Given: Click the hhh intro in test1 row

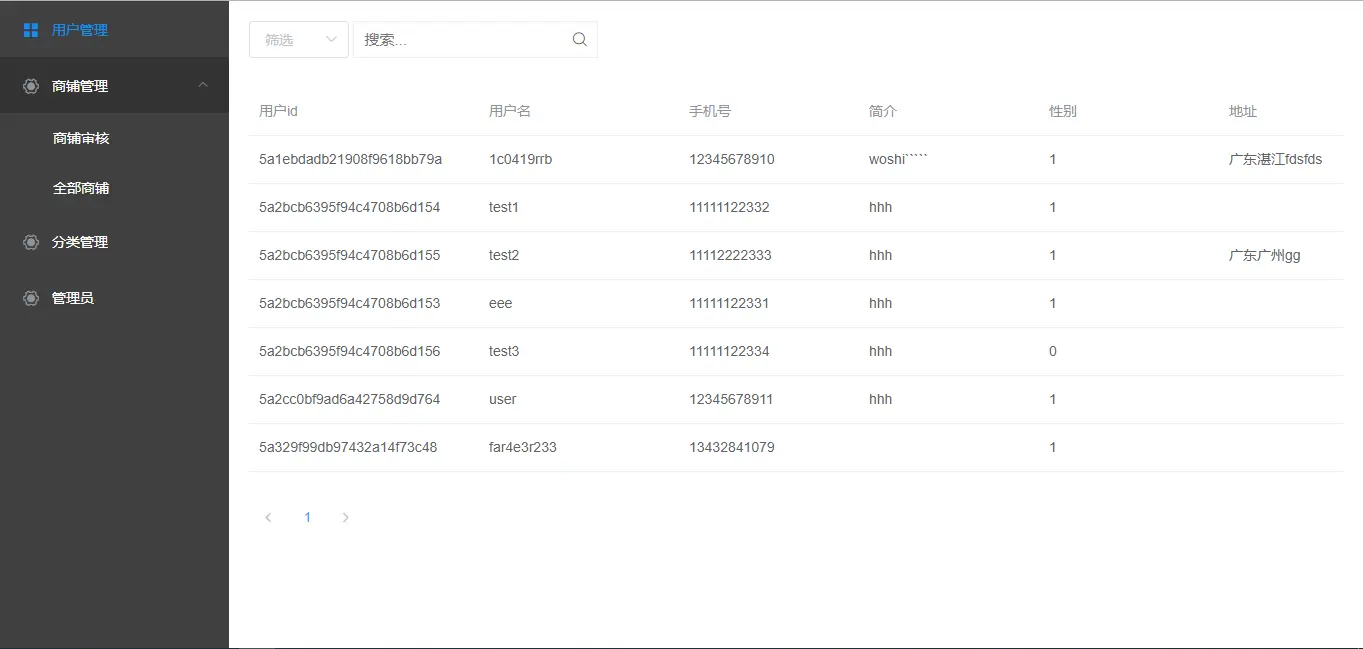Looking at the screenshot, I should [x=880, y=207].
